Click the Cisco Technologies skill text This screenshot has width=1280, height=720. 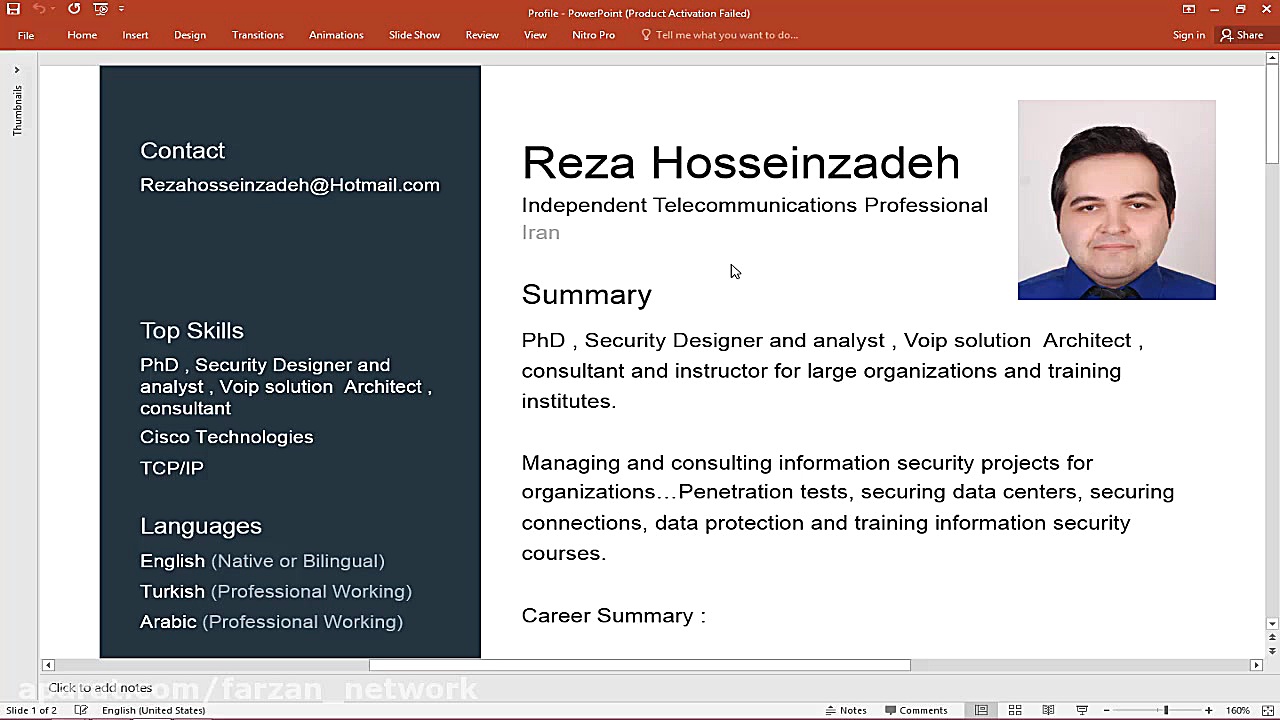pos(227,437)
